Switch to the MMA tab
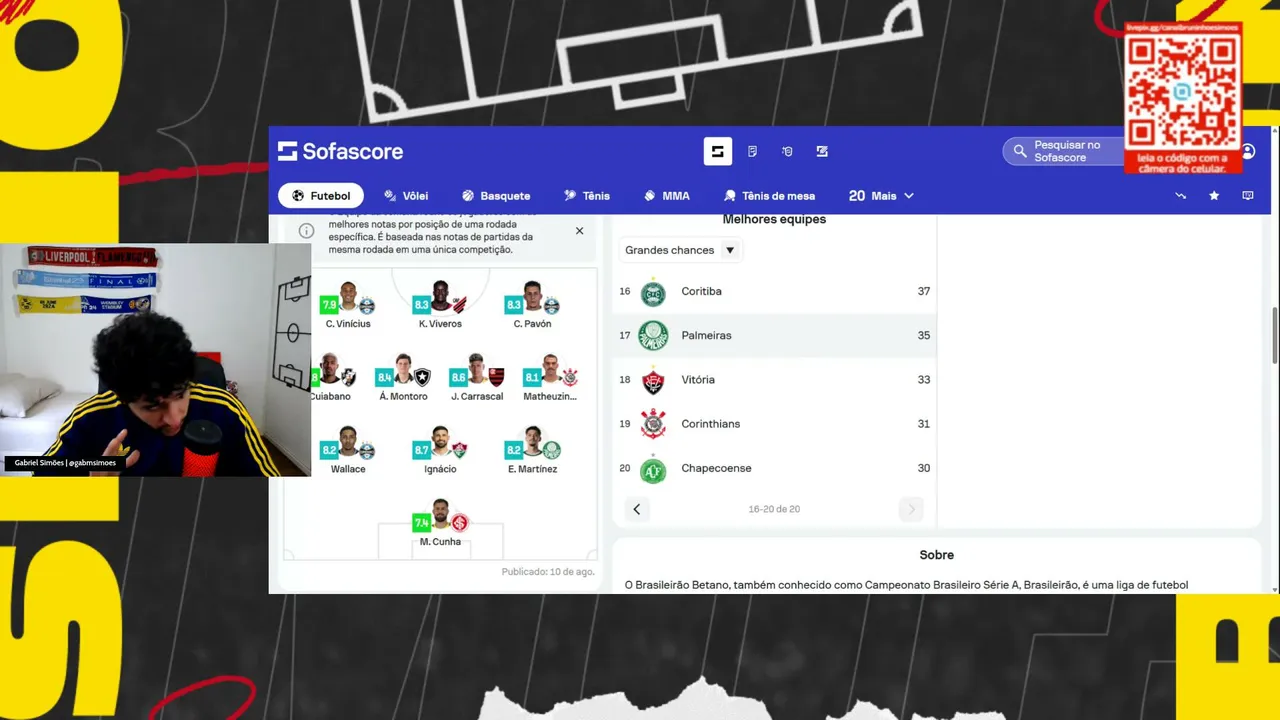Image resolution: width=1280 pixels, height=720 pixels. click(x=667, y=196)
